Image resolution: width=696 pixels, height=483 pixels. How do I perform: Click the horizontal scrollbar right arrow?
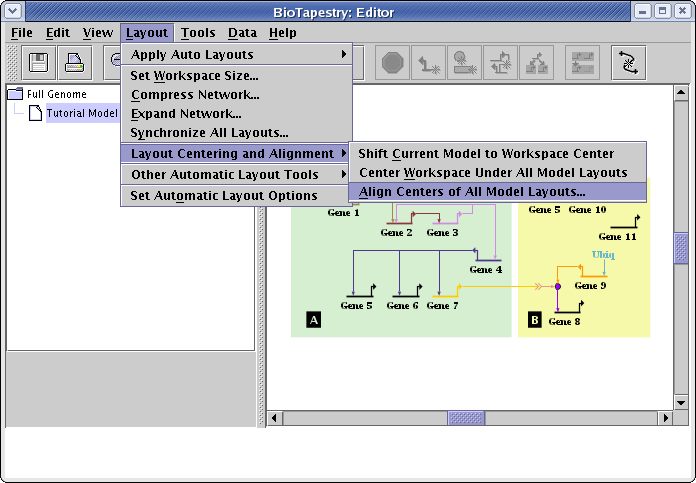(x=665, y=418)
